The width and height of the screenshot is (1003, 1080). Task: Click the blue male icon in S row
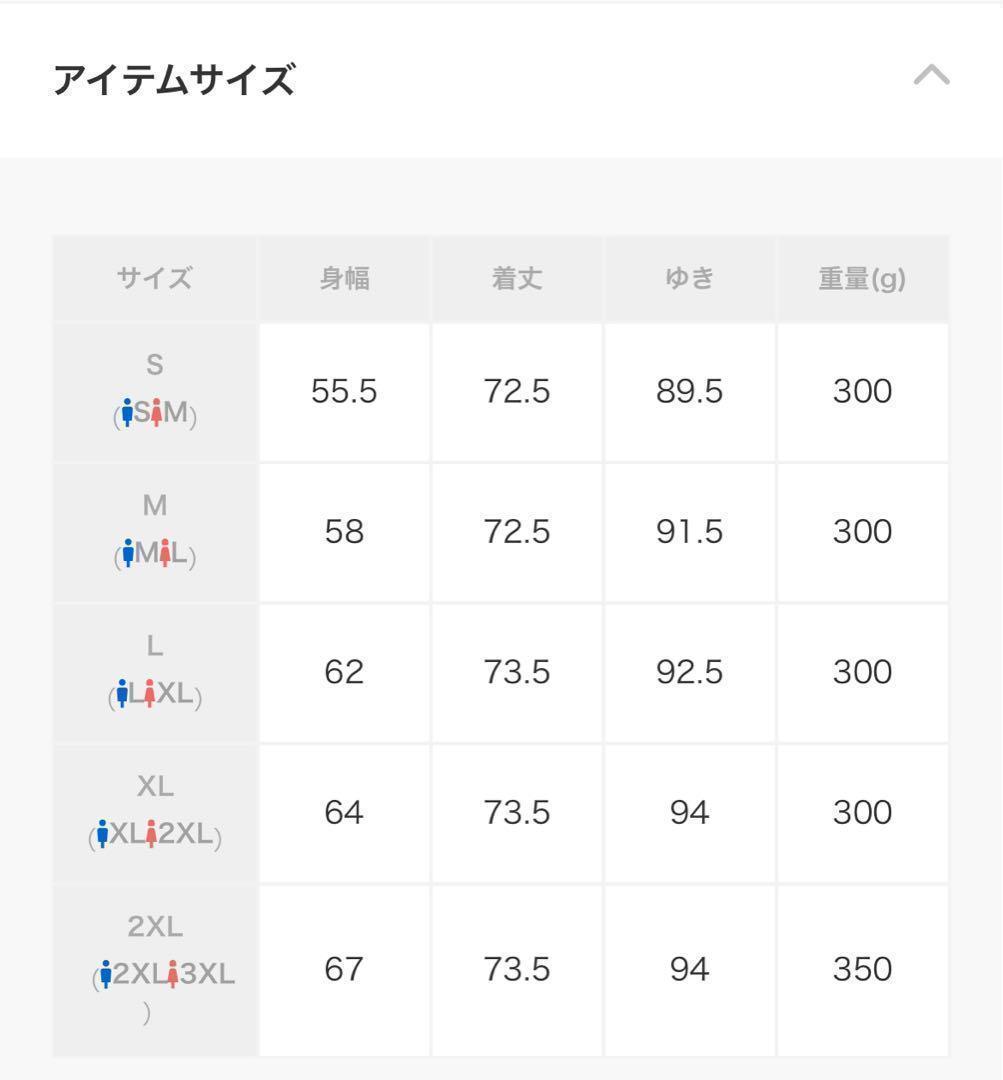click(127, 412)
